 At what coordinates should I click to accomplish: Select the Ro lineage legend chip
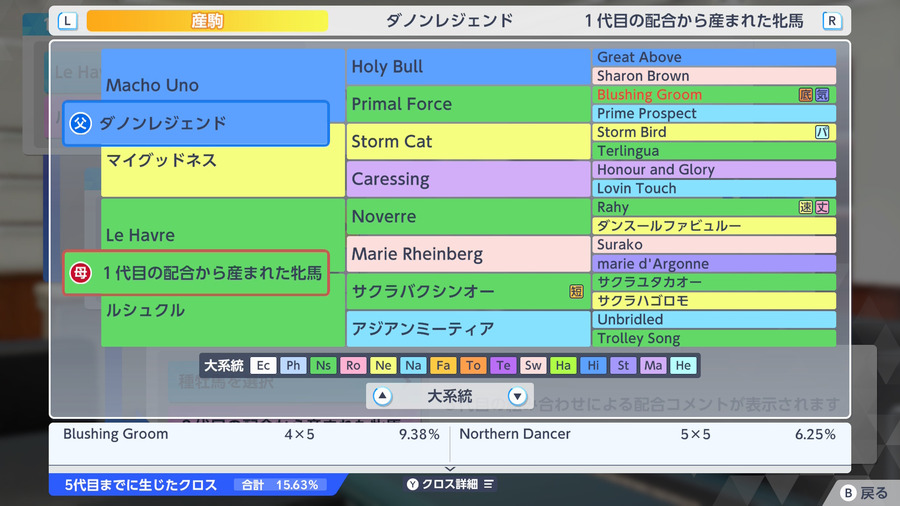(x=353, y=365)
